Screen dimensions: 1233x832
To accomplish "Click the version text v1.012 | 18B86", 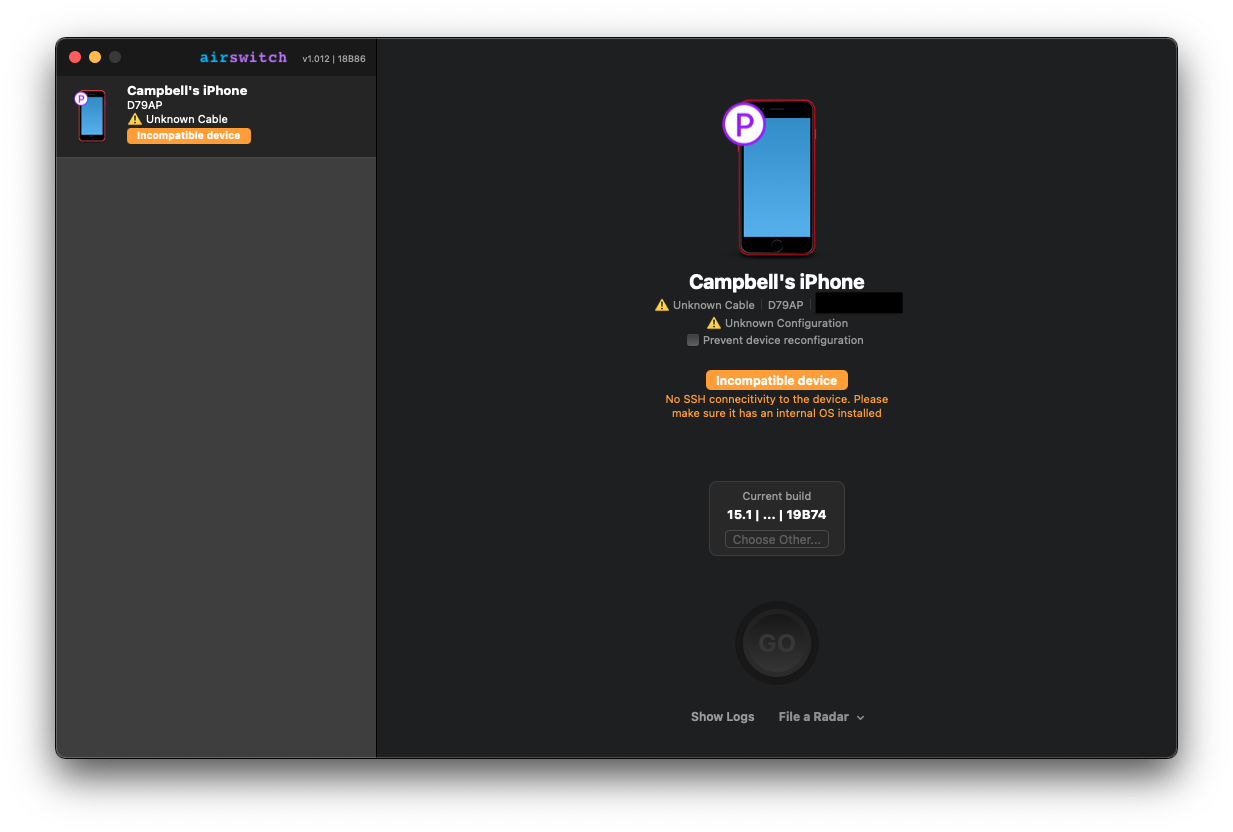I will coord(334,59).
